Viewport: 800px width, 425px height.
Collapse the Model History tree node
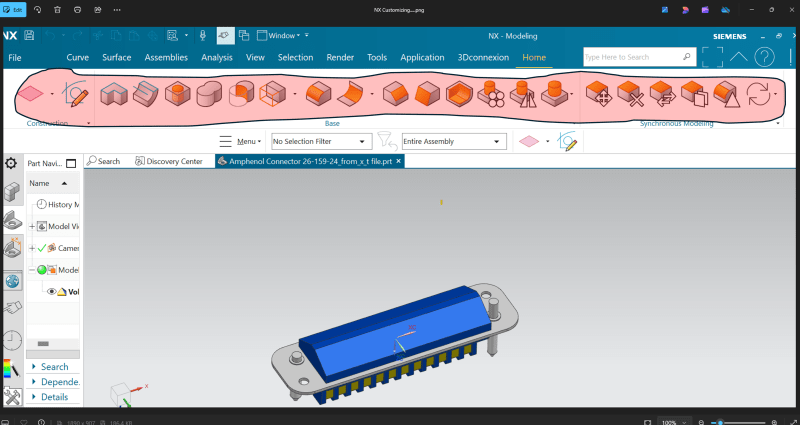32,270
